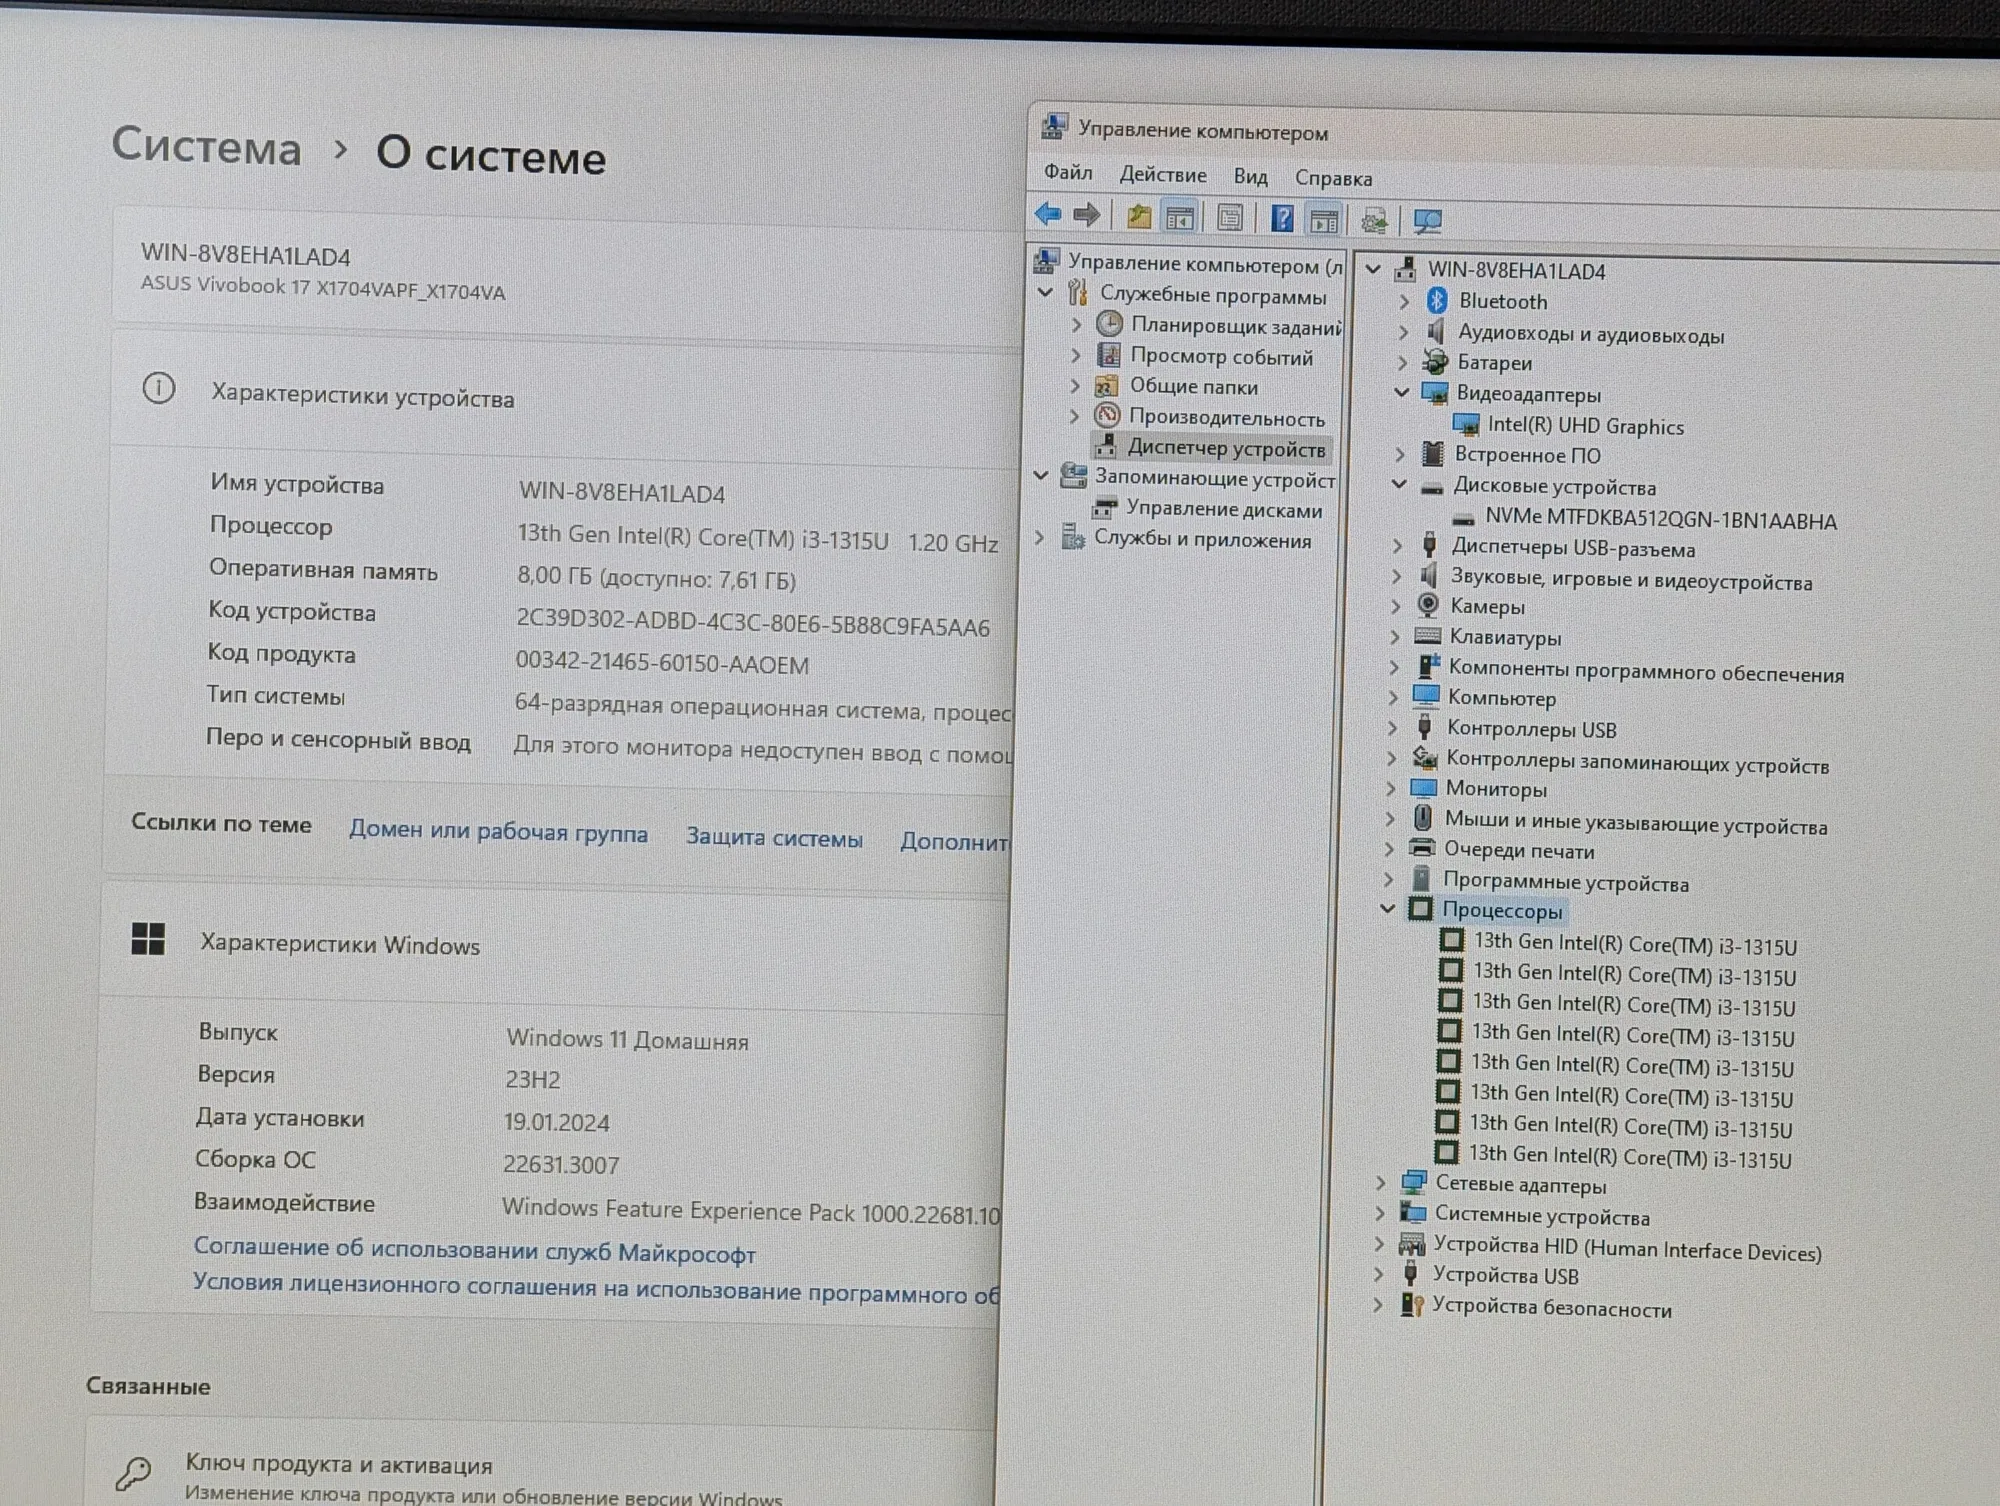Image resolution: width=2000 pixels, height=1506 pixels.
Task: Collapse the Процессоры category
Action: pyautogui.click(x=1387, y=908)
